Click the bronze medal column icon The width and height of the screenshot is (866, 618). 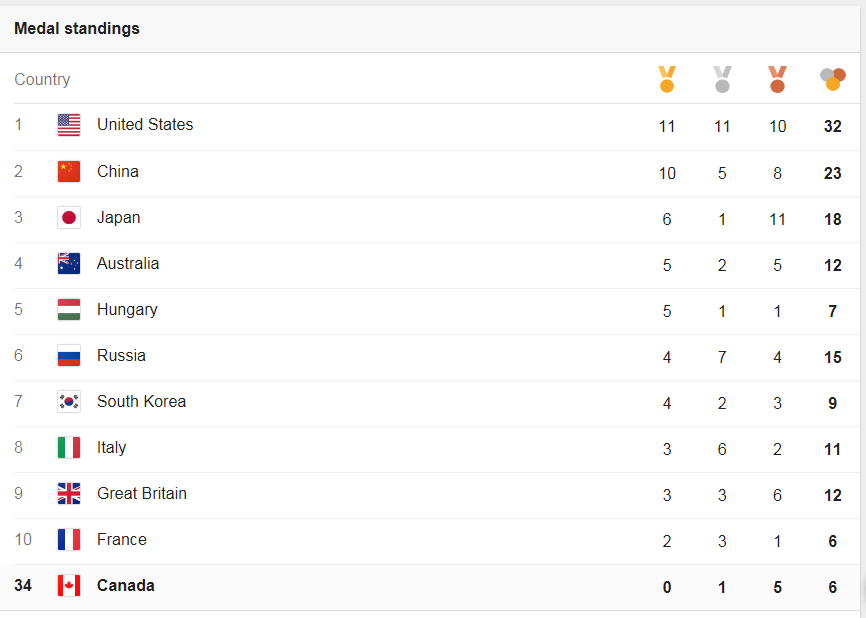(x=777, y=79)
